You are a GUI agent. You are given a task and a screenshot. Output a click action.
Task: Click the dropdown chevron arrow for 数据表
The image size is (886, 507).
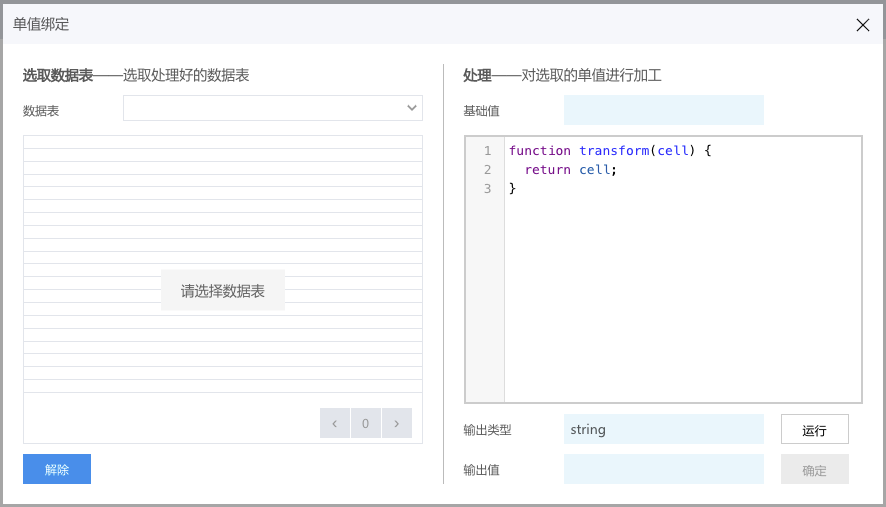click(412, 108)
